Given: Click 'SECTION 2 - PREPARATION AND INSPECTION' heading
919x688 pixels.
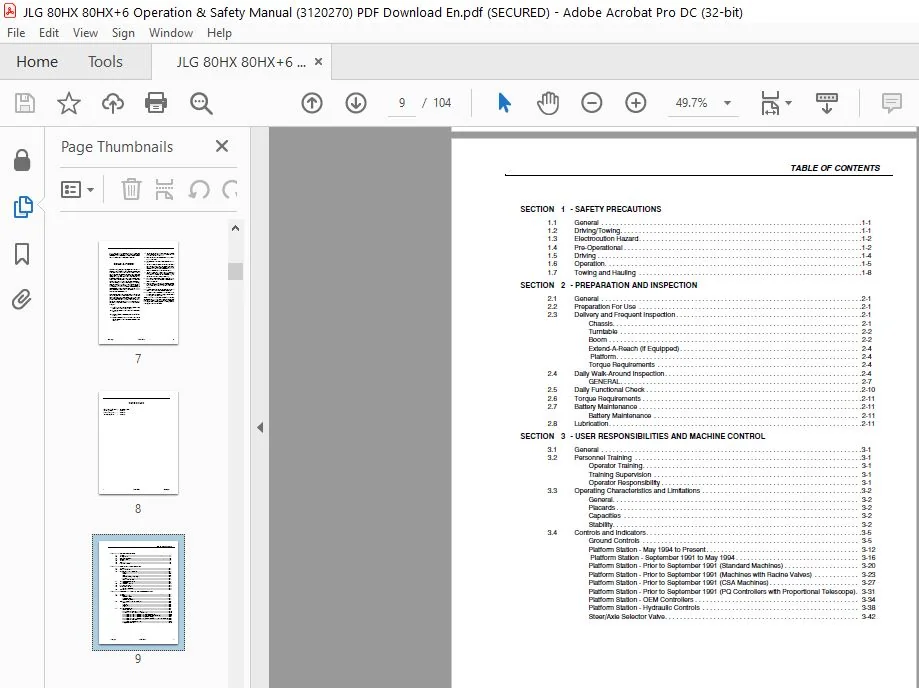Looking at the screenshot, I should point(608,285).
